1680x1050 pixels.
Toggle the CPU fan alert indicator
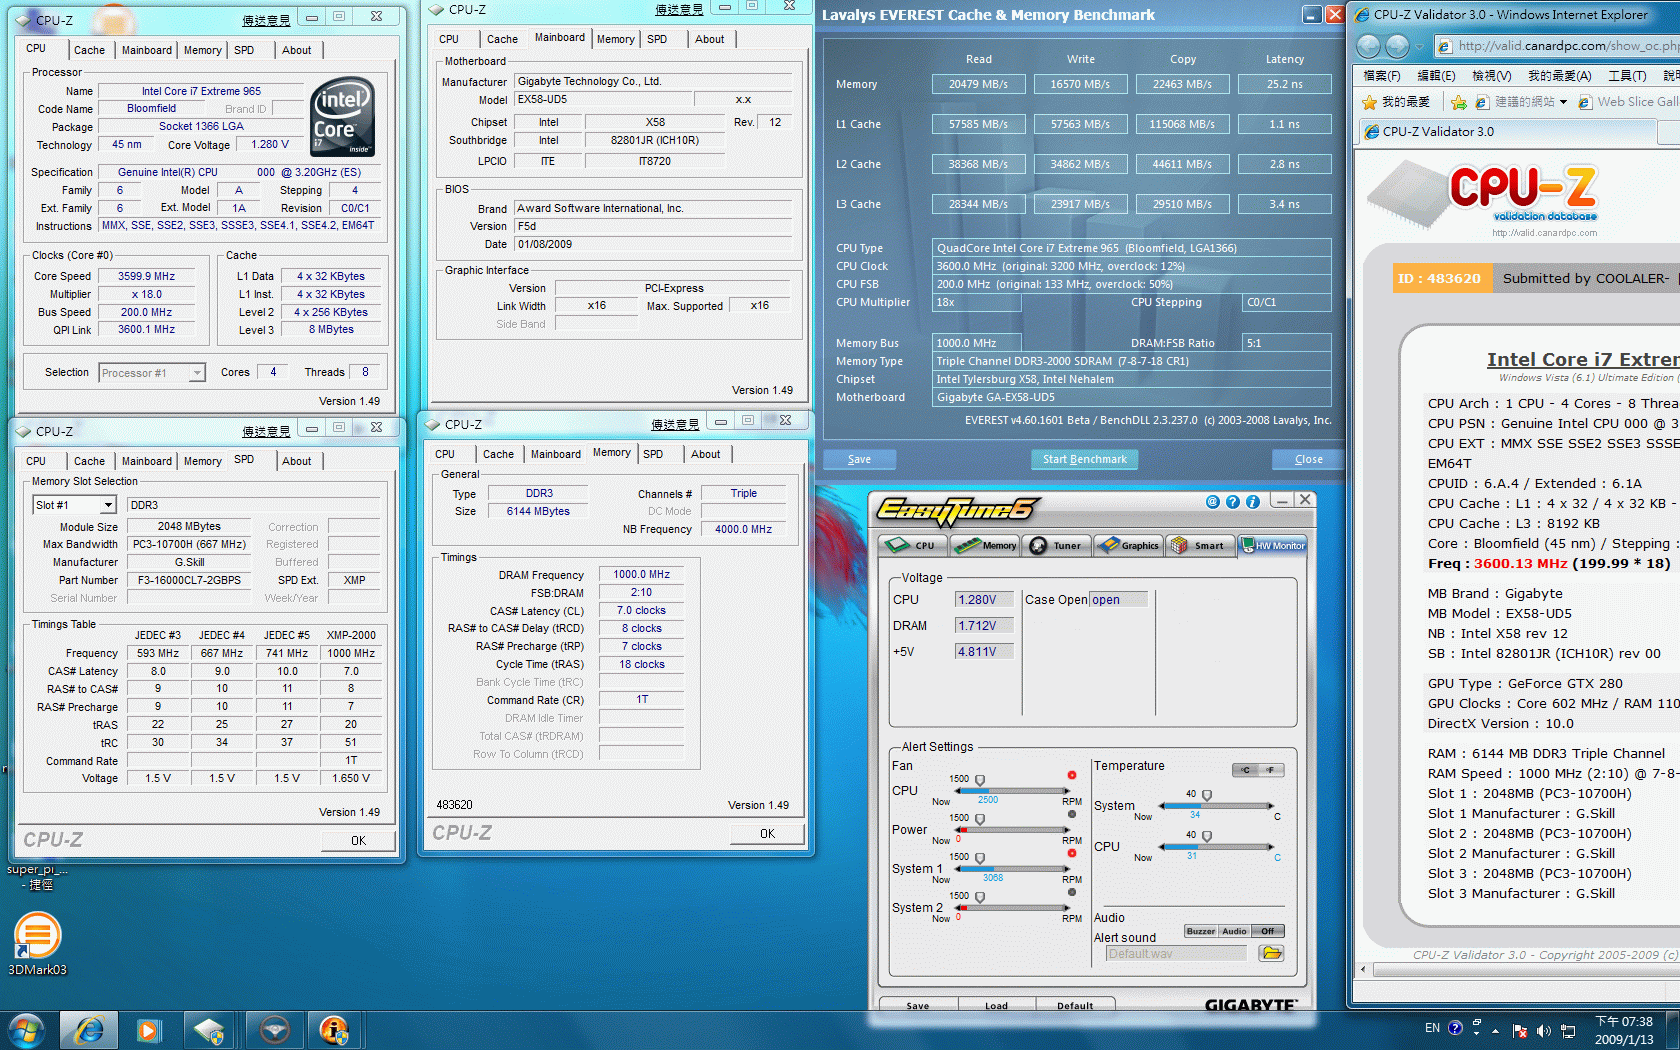coord(1071,775)
